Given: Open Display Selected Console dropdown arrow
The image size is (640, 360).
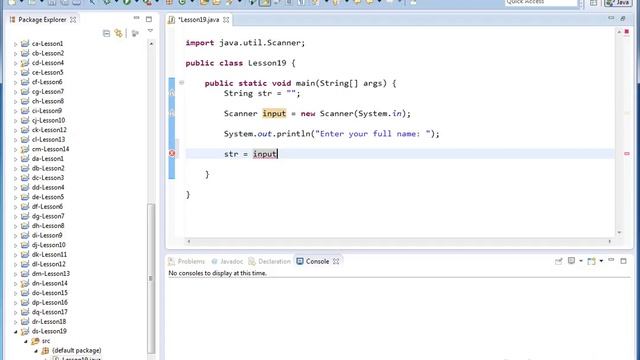Looking at the screenshot, I should [x=580, y=261].
